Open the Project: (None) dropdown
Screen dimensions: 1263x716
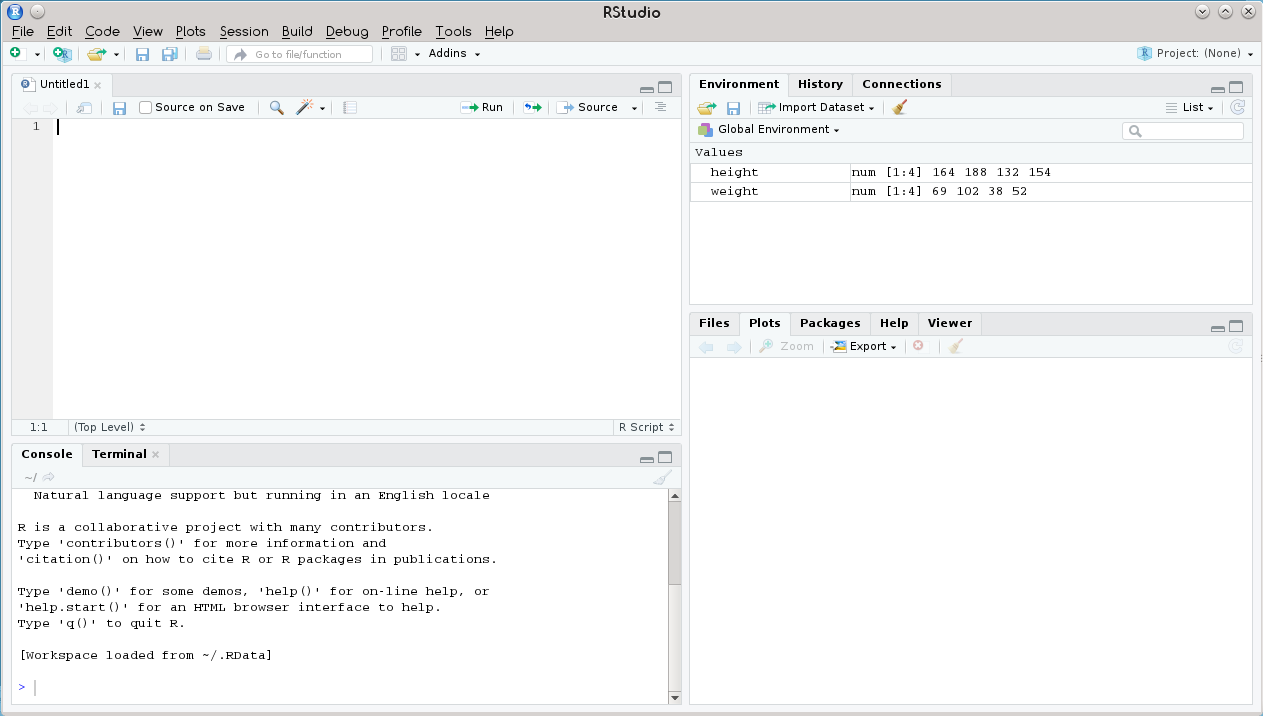point(1196,54)
